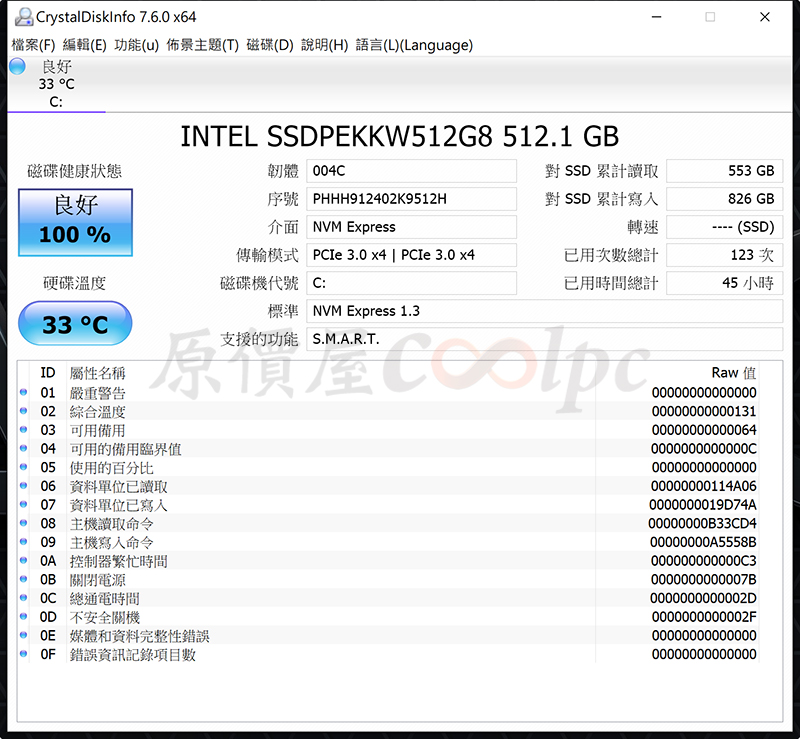The image size is (800, 739).
Task: Click status dot of row 07 資料單位已寫入
Action: [x=23, y=504]
